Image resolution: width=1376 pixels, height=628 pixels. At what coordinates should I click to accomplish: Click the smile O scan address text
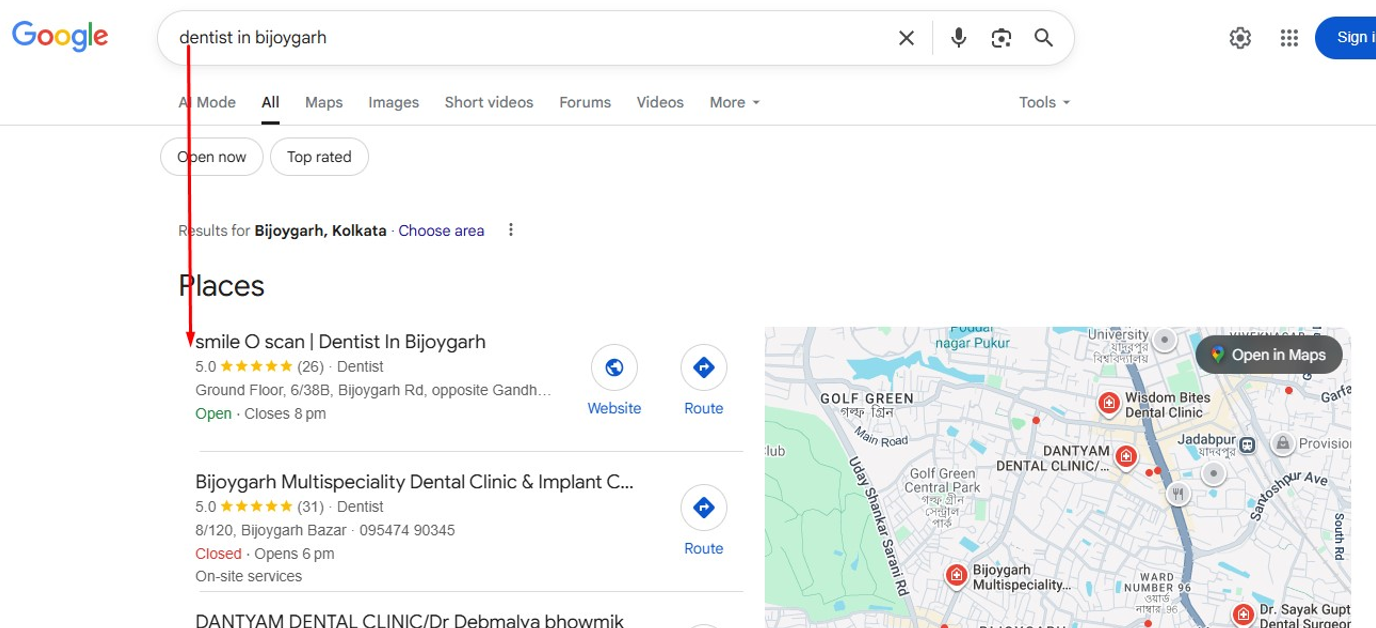[374, 390]
